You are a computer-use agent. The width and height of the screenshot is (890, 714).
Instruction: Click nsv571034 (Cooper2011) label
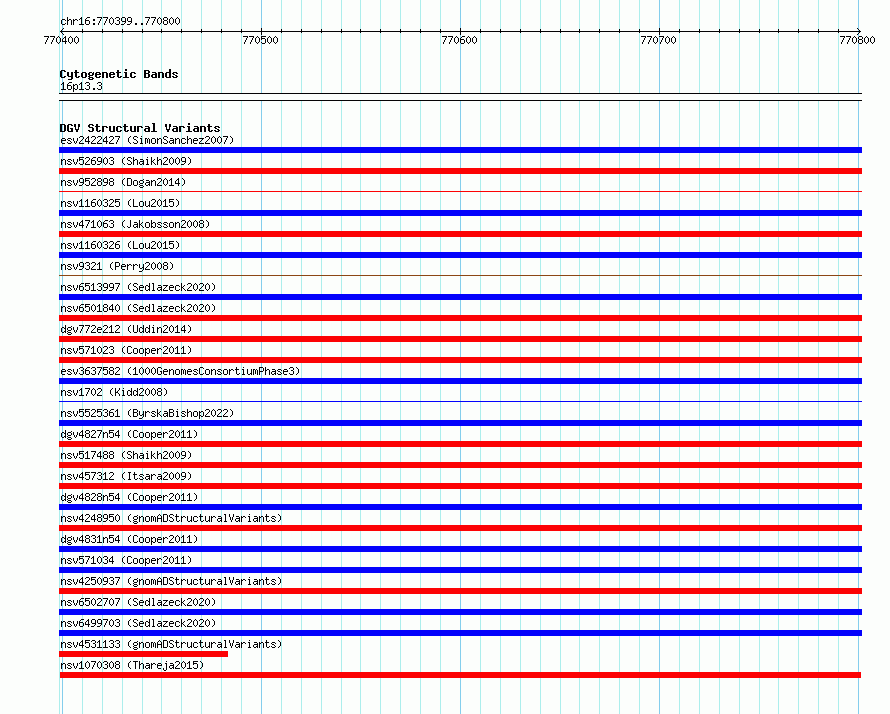126,560
